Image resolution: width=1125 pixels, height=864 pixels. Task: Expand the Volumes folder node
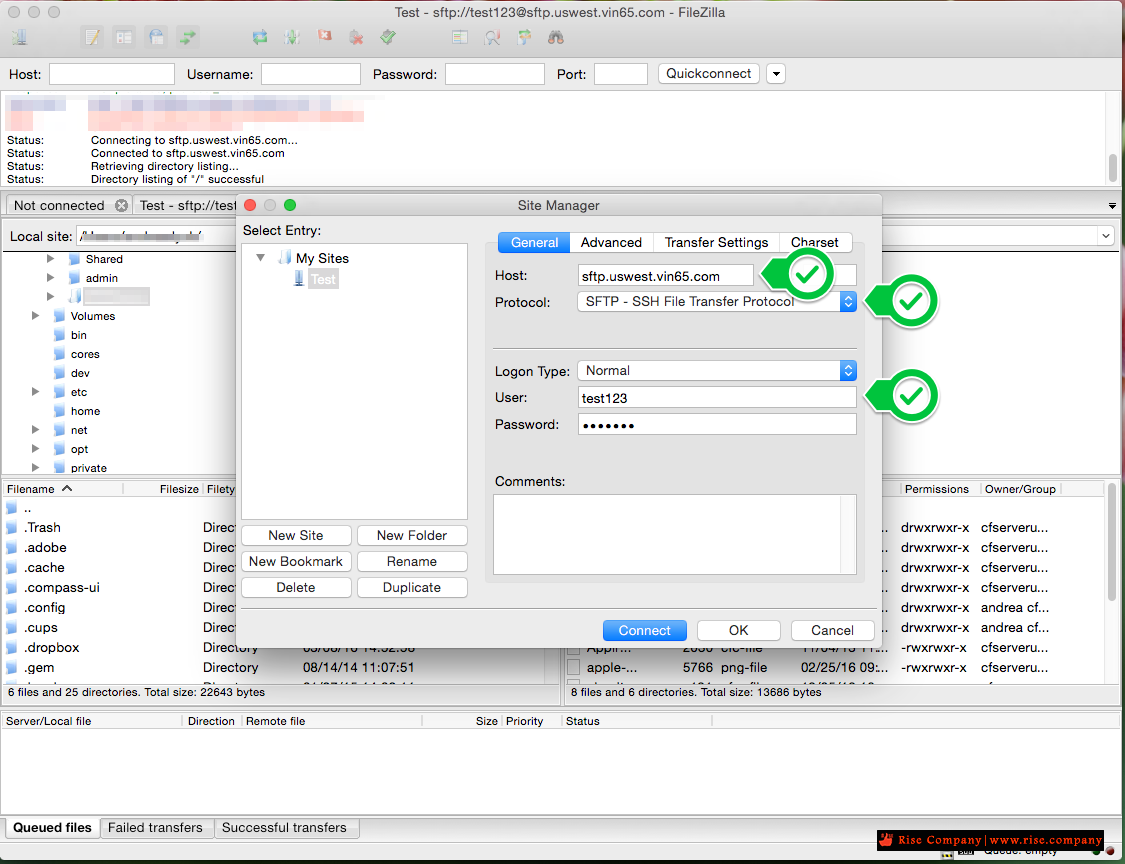35,315
